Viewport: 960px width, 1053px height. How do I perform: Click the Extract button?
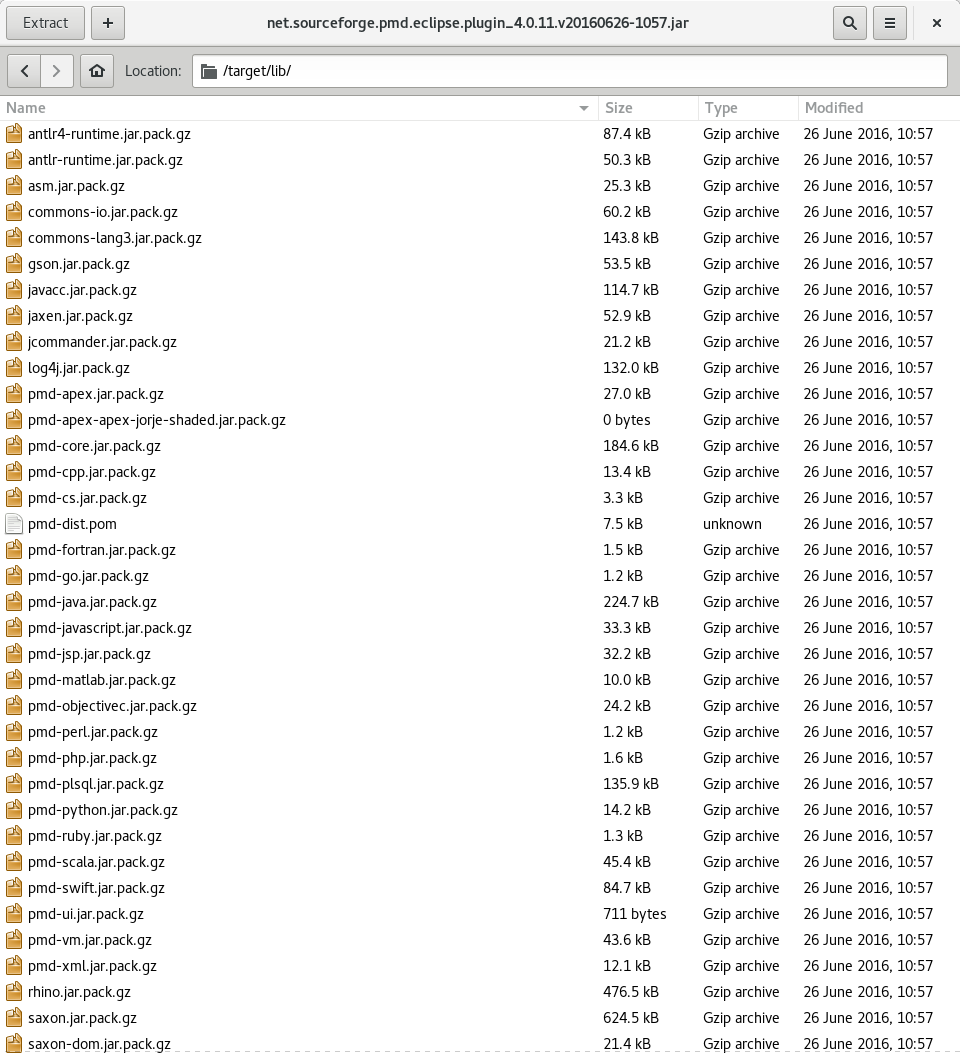[45, 23]
